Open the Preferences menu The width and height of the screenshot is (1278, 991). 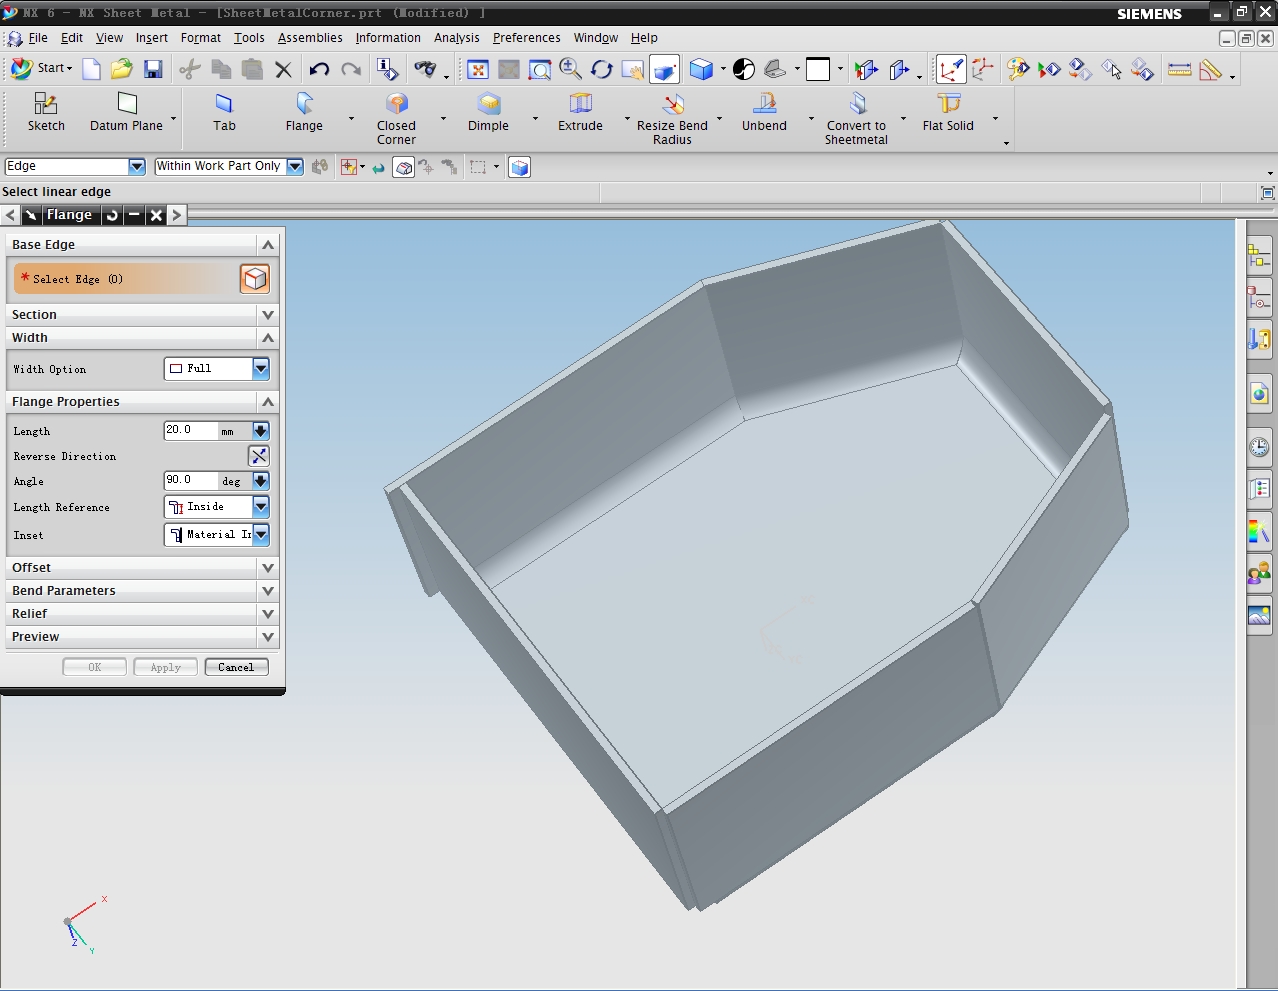(x=527, y=38)
